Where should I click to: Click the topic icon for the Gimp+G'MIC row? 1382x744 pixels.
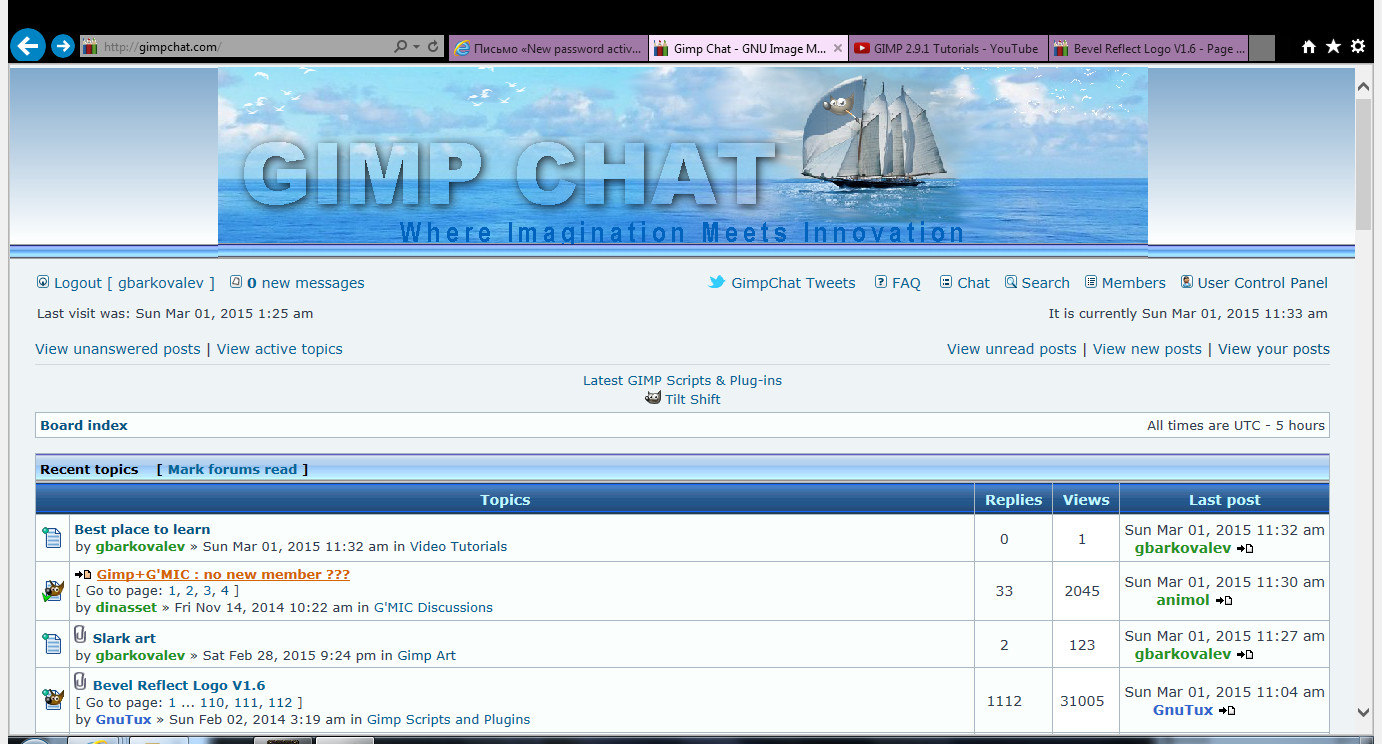pos(53,591)
